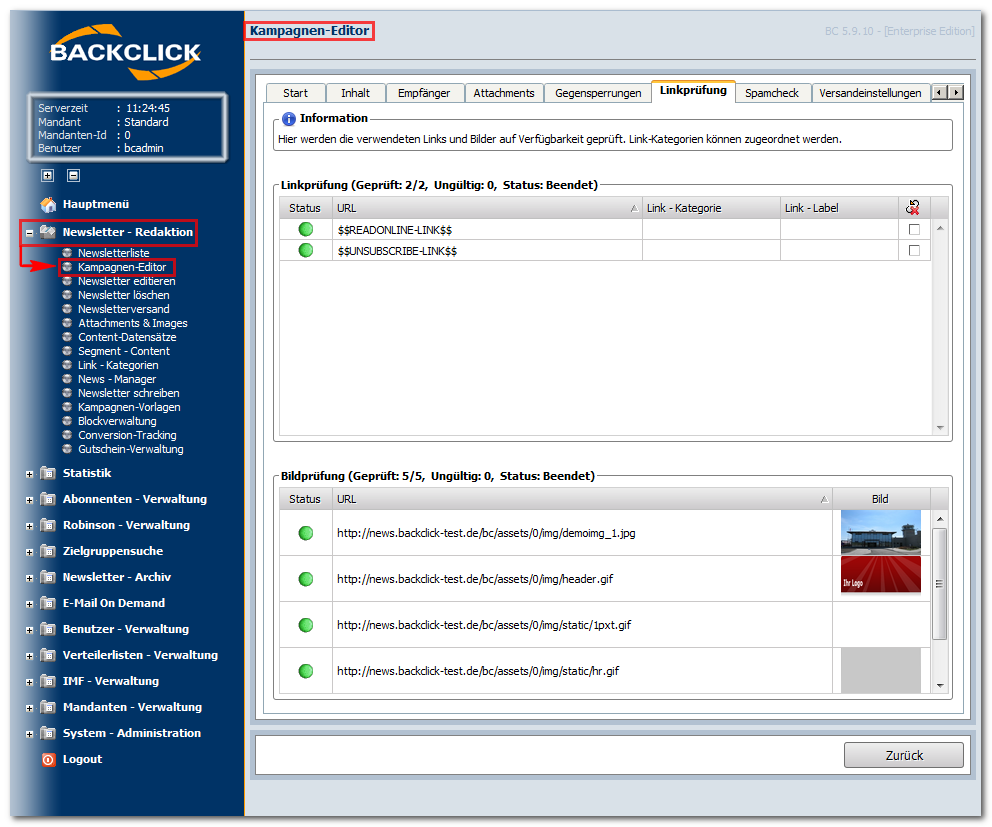Click the expand-all plus icon under server info
Screen dimensions: 992x827
coord(47,175)
